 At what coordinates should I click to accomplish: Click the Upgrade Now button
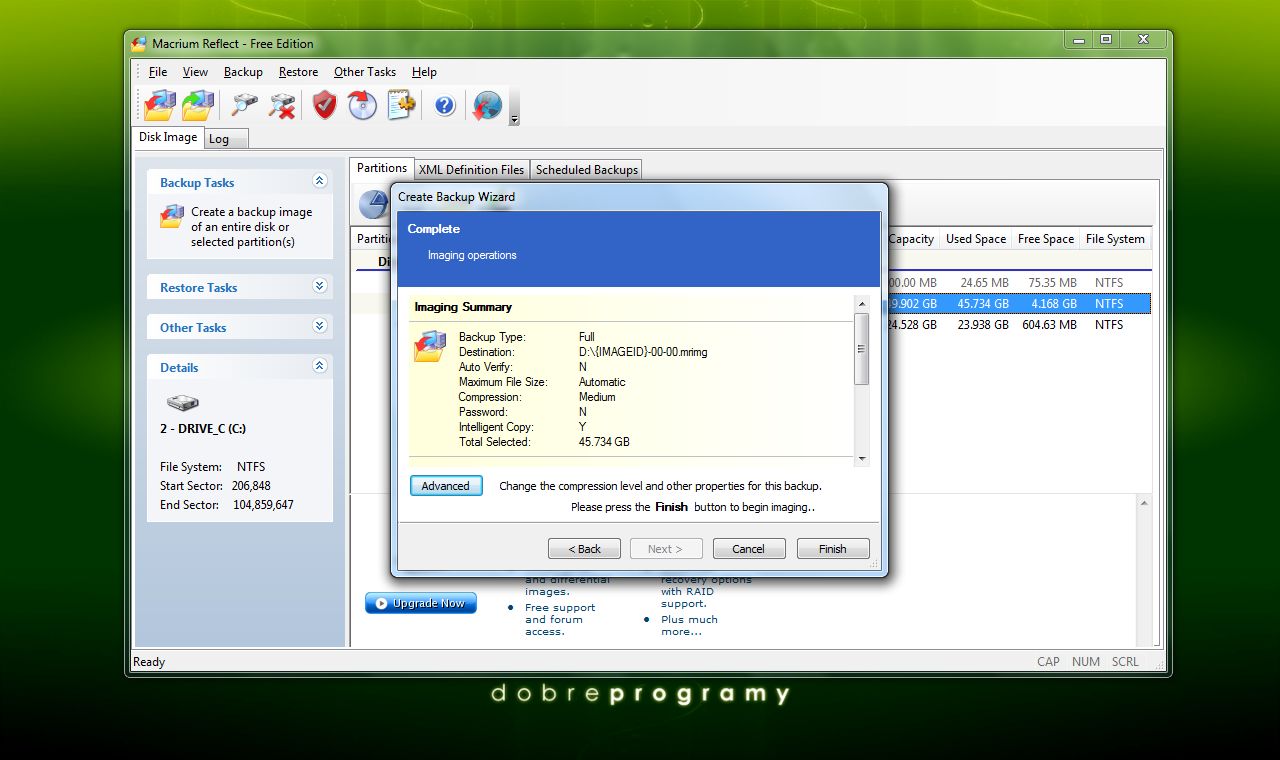421,603
